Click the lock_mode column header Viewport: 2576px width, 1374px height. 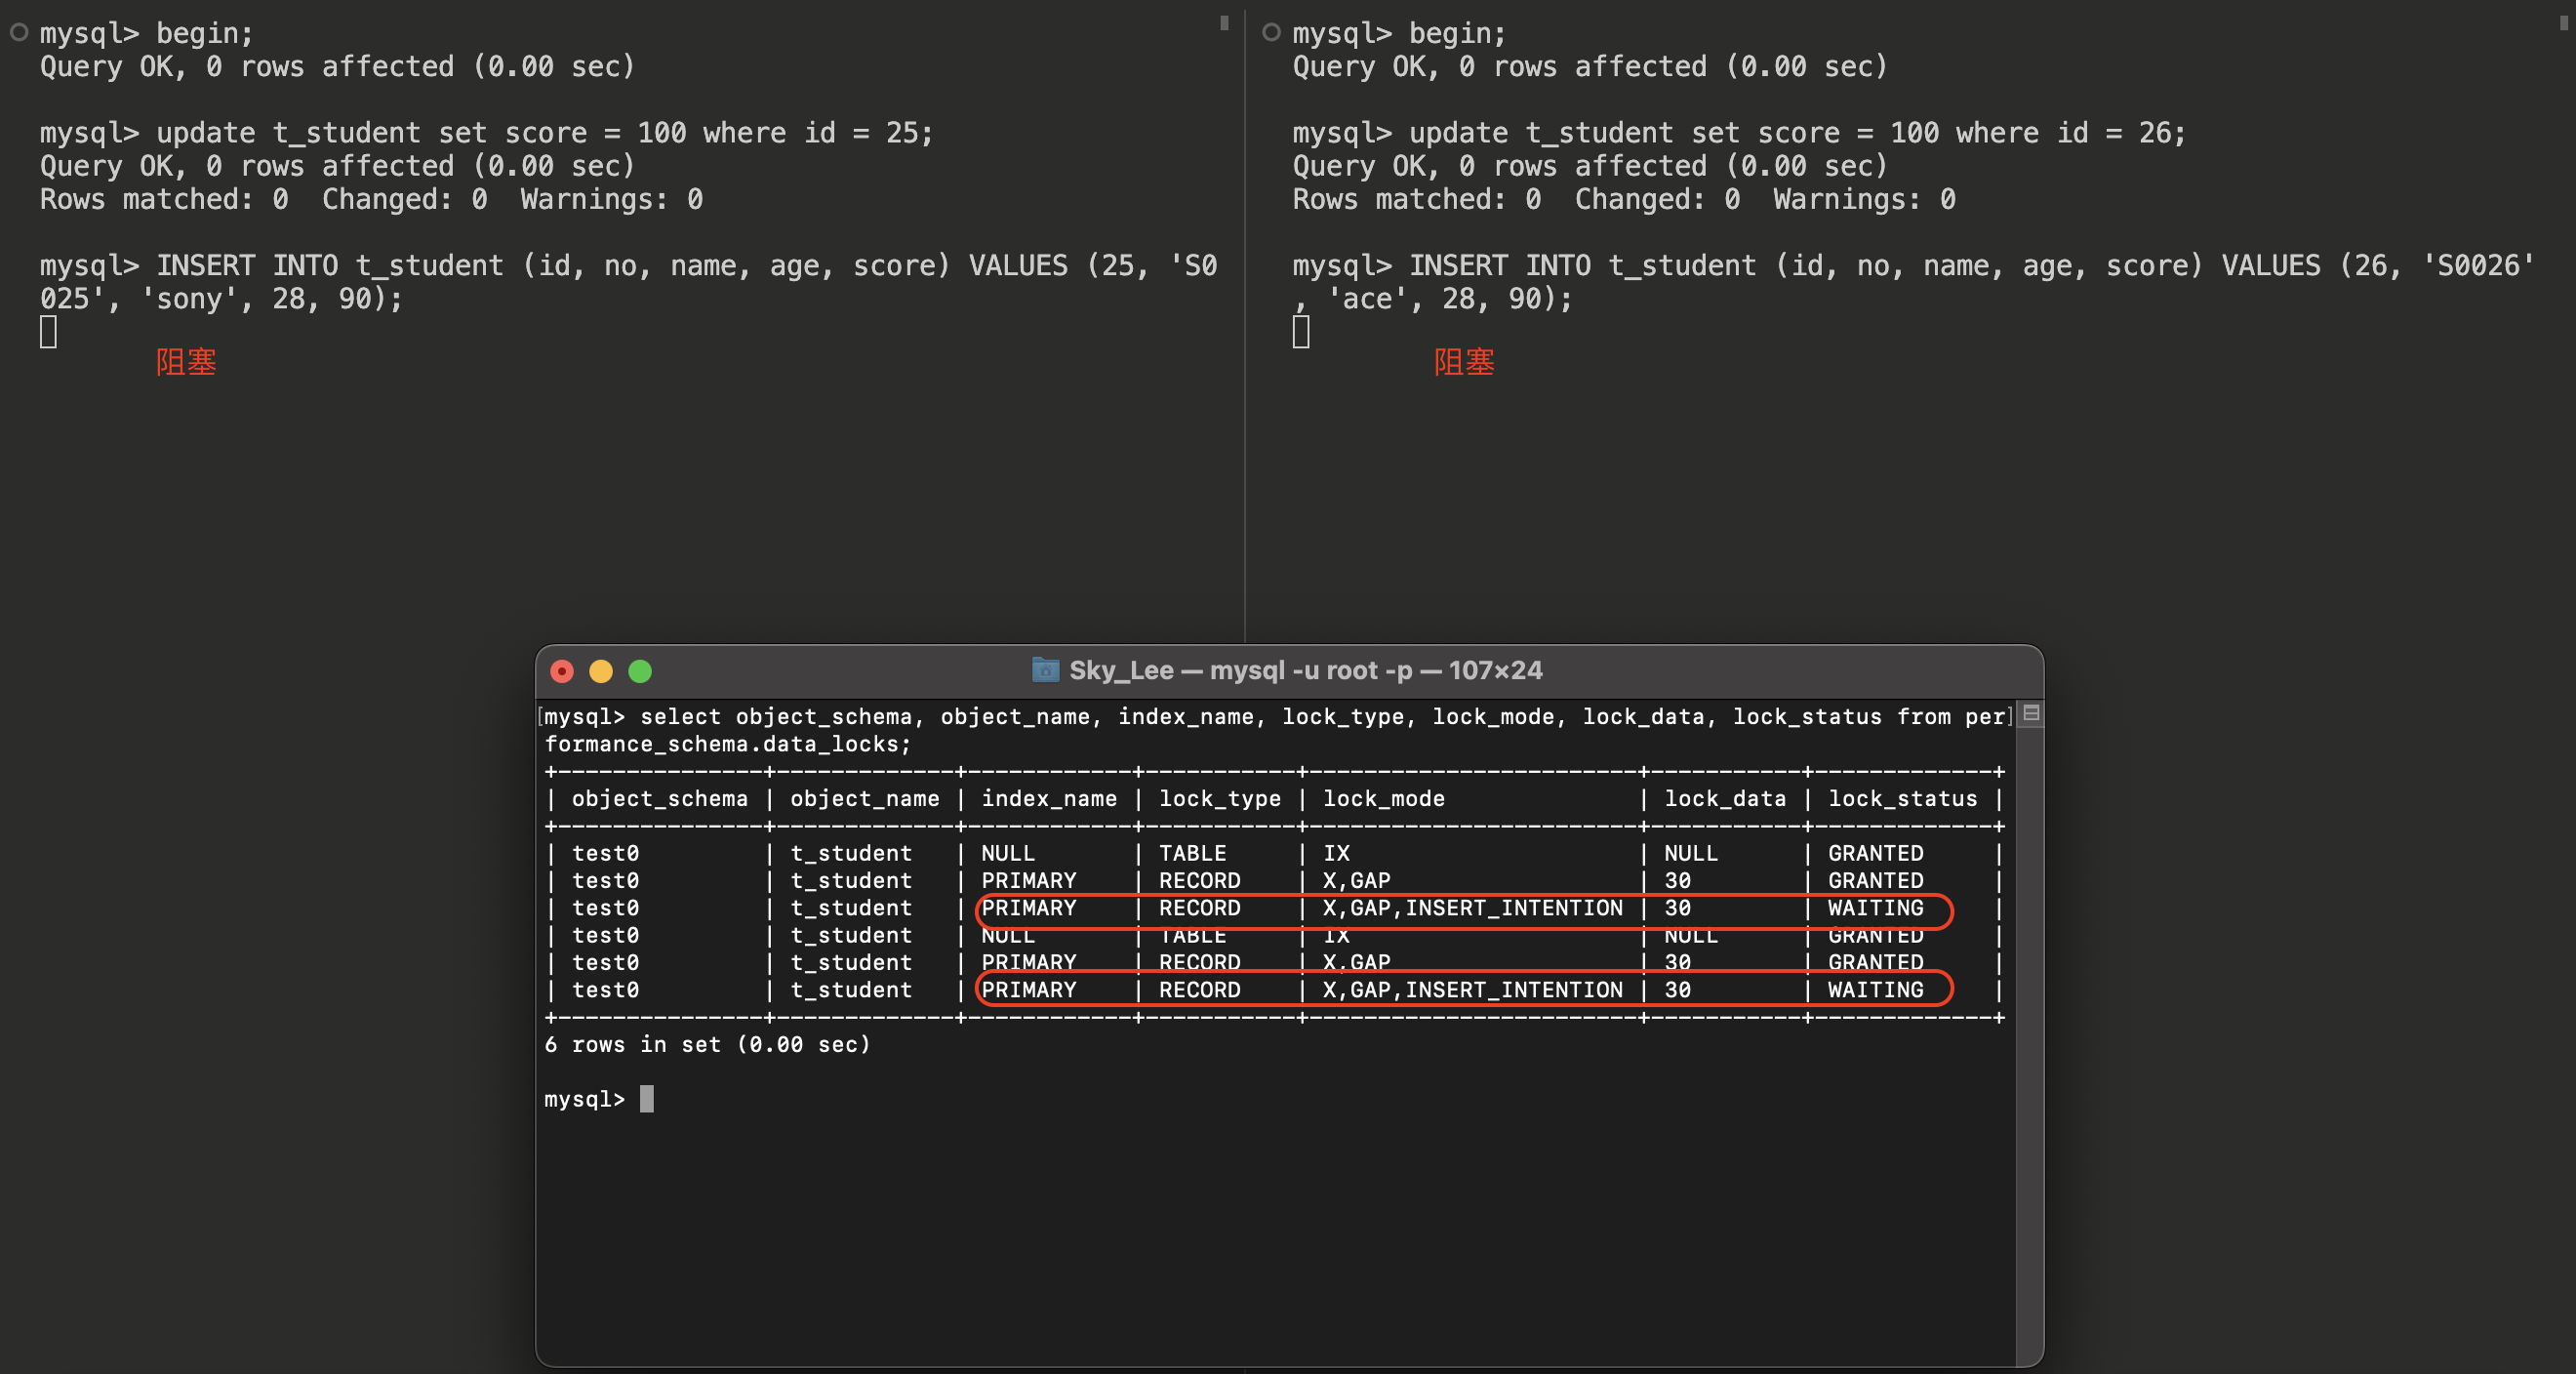coord(1383,799)
